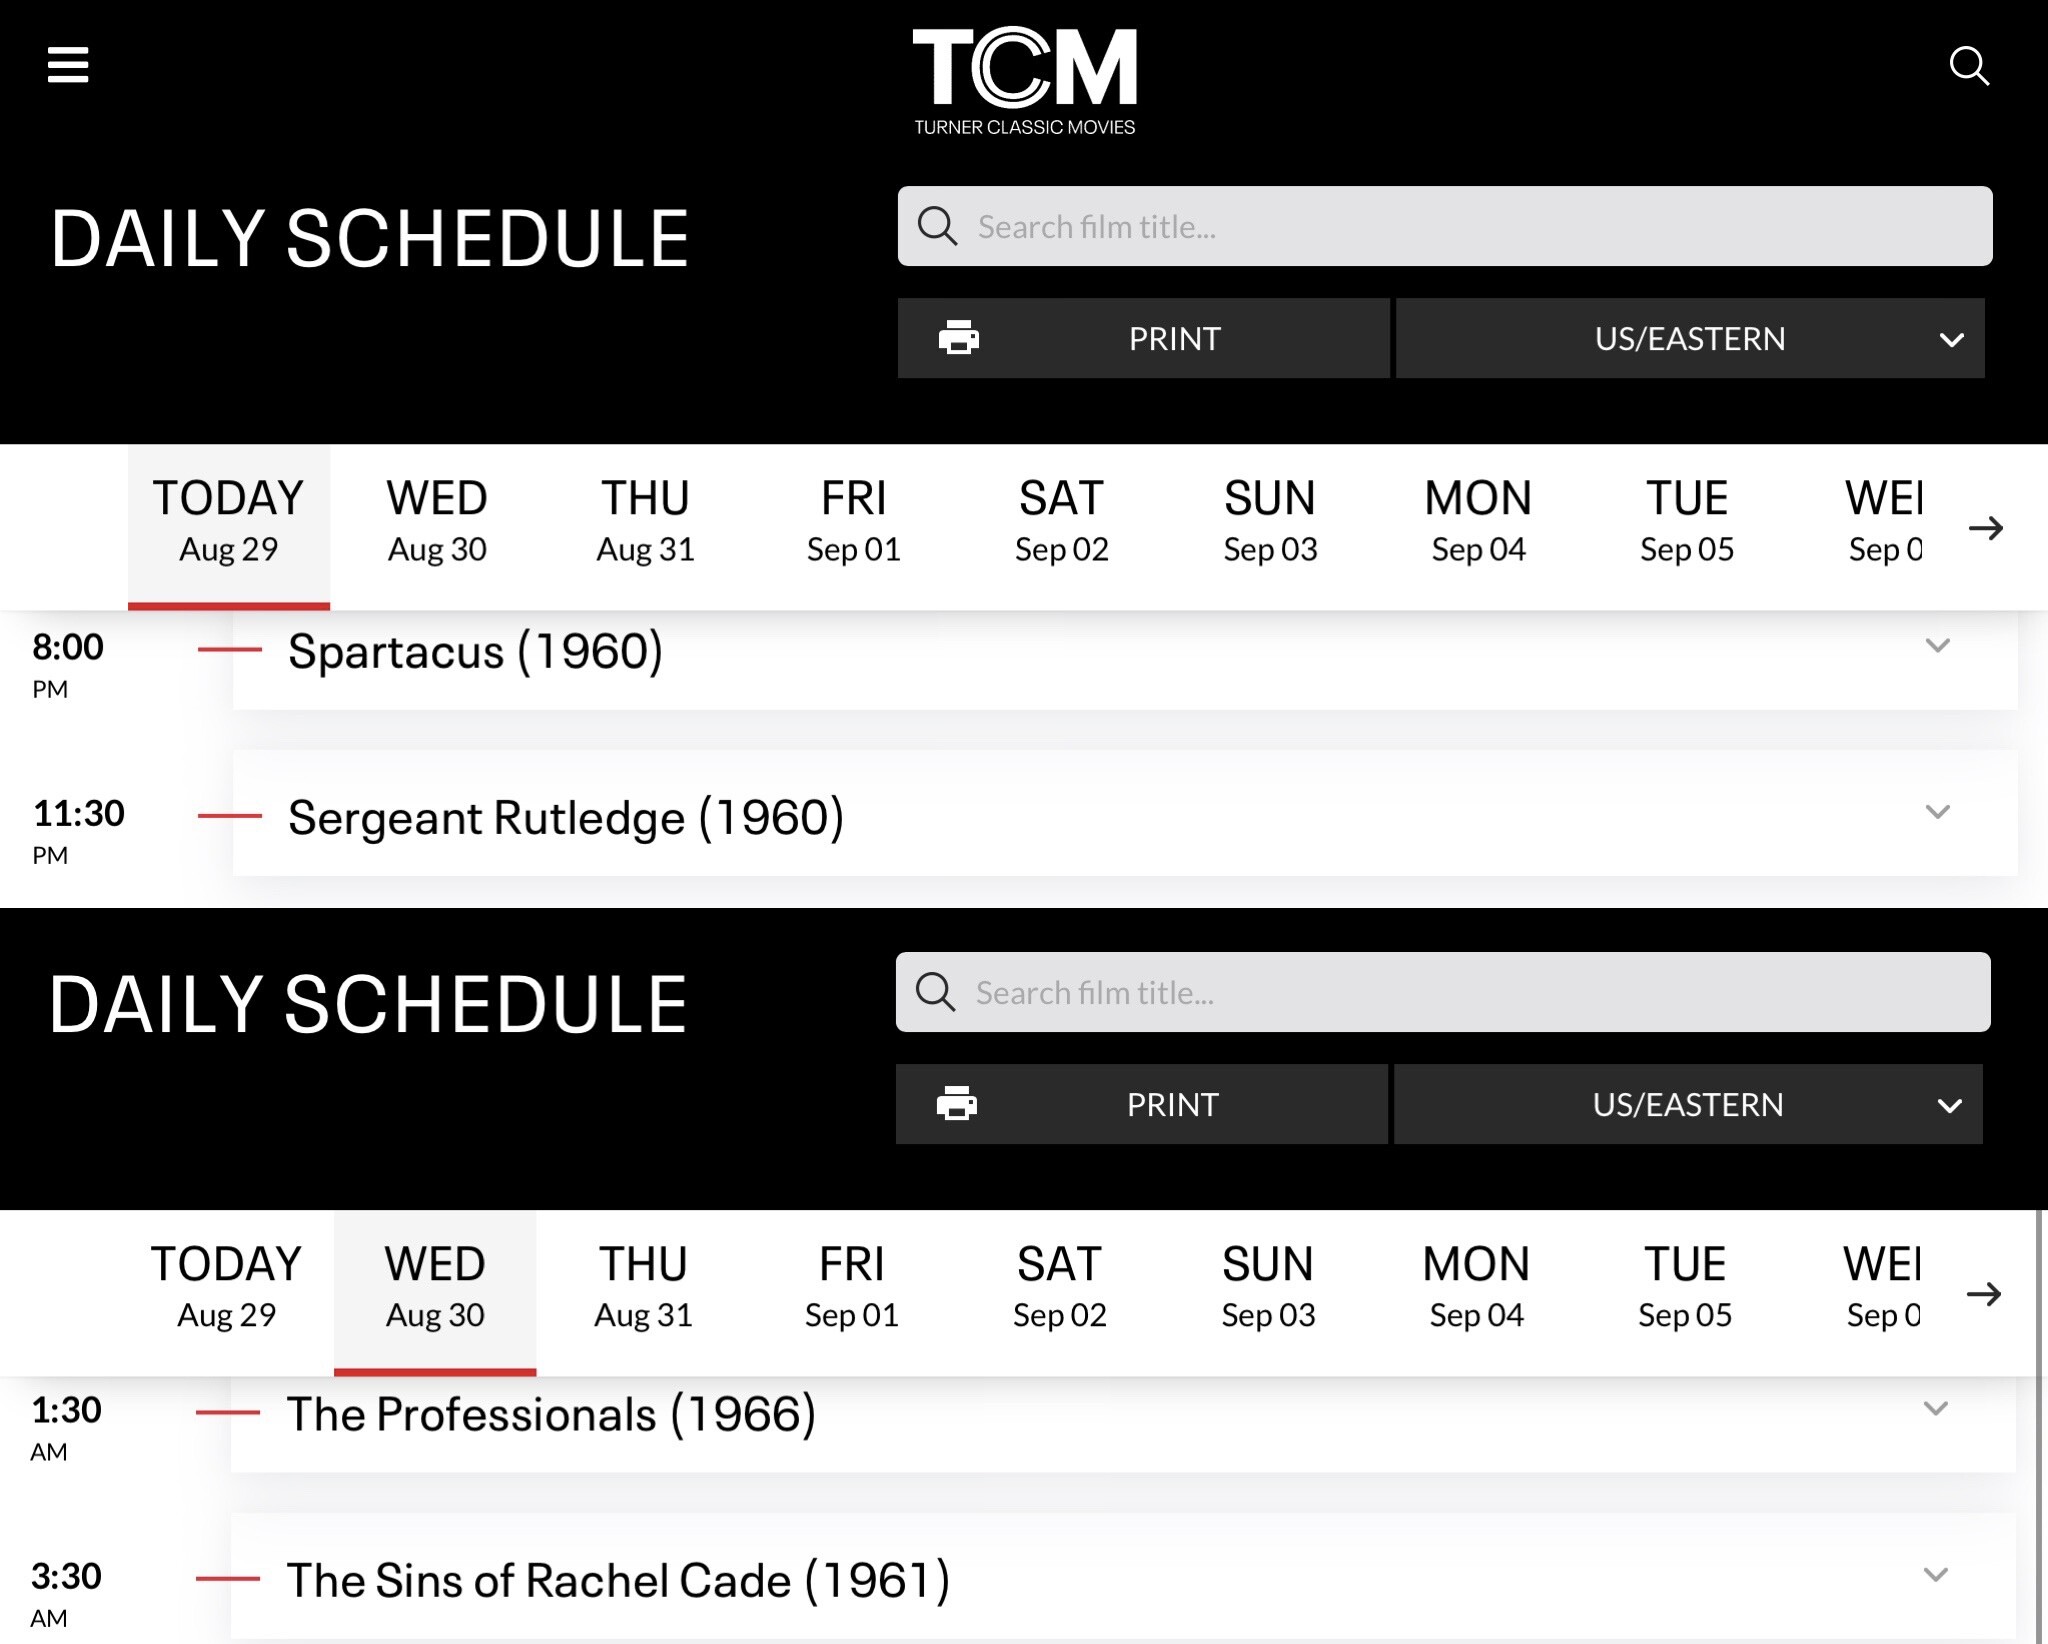Expand The Professionals (1966) details chevron
The width and height of the screenshot is (2048, 1644).
(1935, 1409)
